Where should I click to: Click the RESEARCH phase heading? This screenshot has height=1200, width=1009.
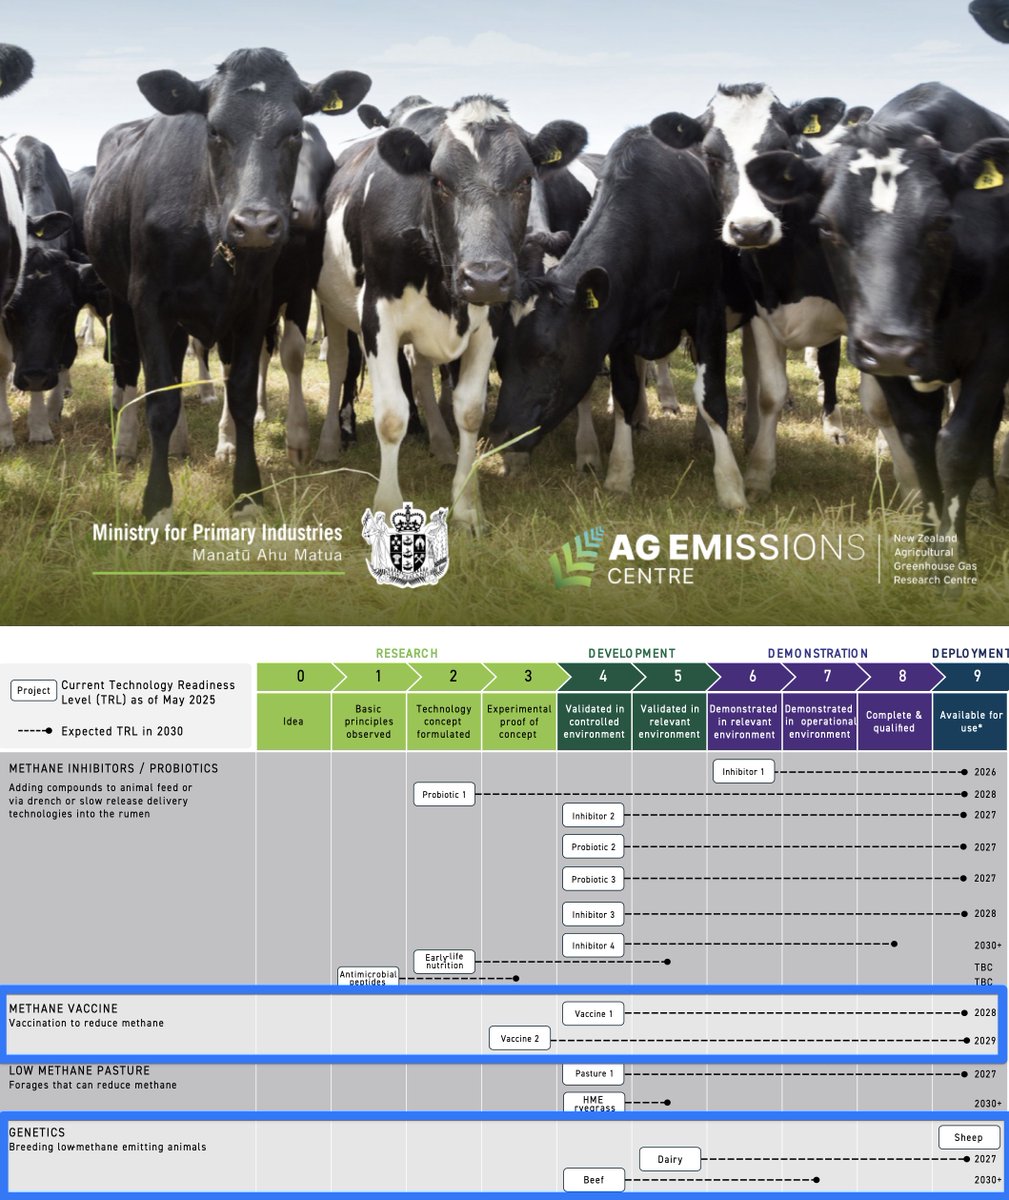(x=407, y=653)
